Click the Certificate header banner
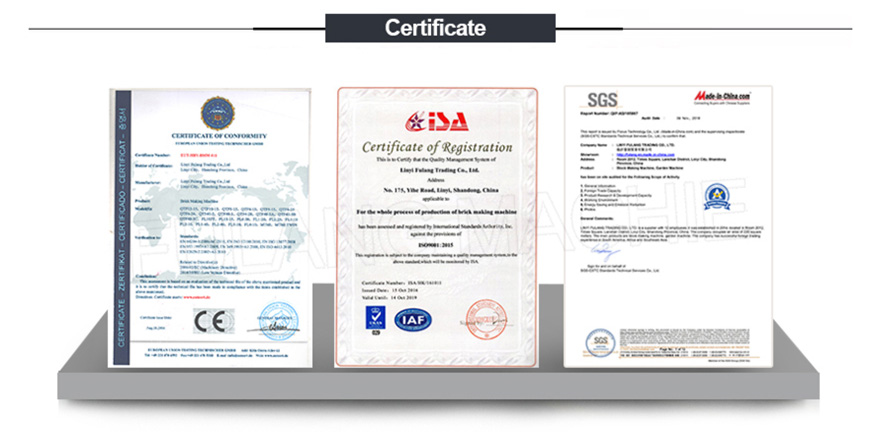 click(440, 27)
